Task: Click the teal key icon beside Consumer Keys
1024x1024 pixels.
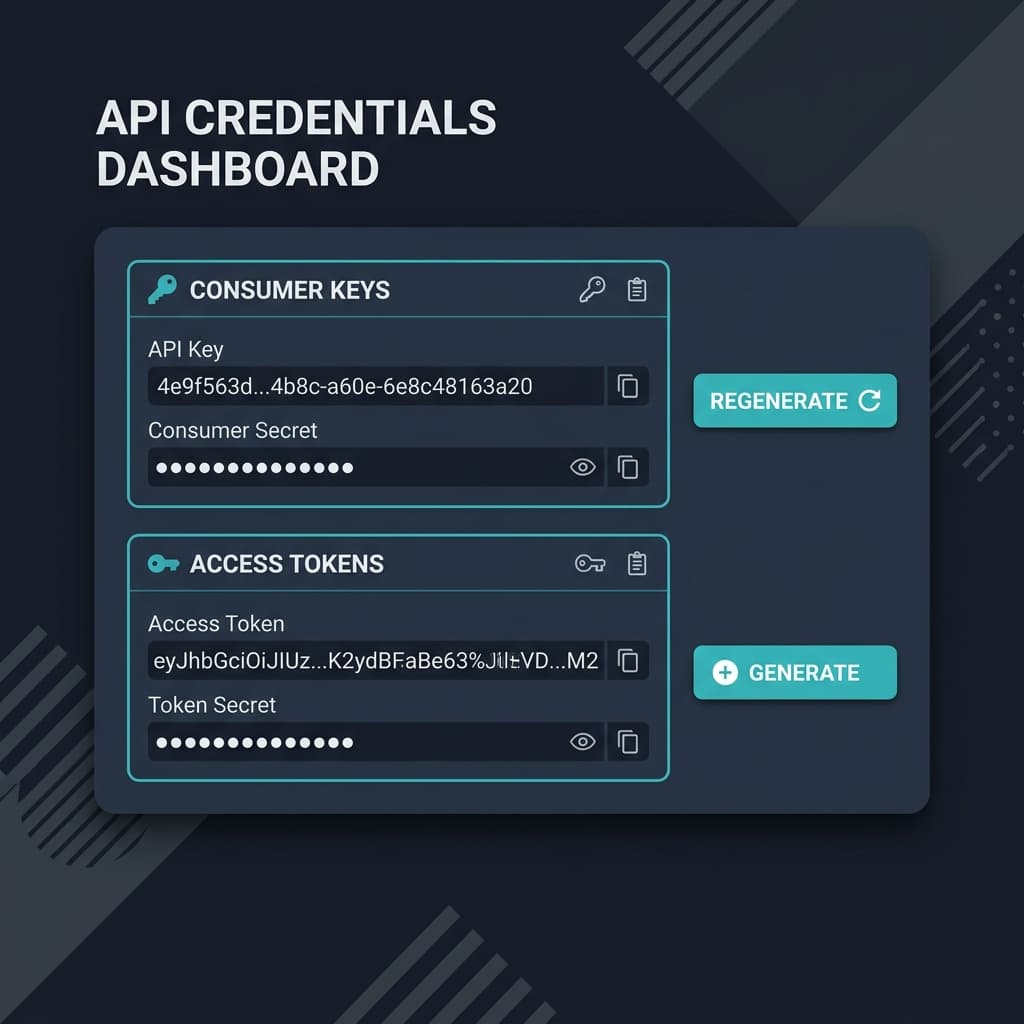Action: [162, 289]
